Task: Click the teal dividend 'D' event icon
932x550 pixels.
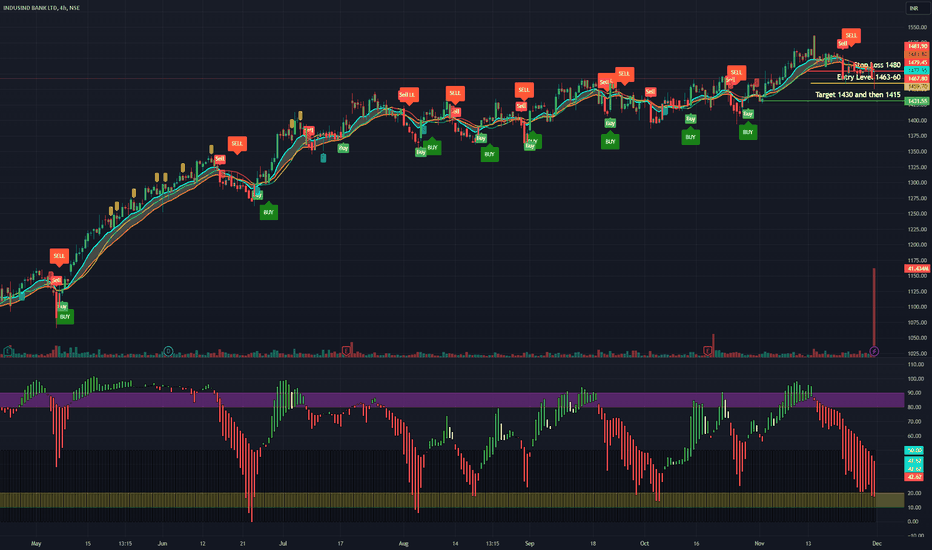Action: [x=168, y=351]
